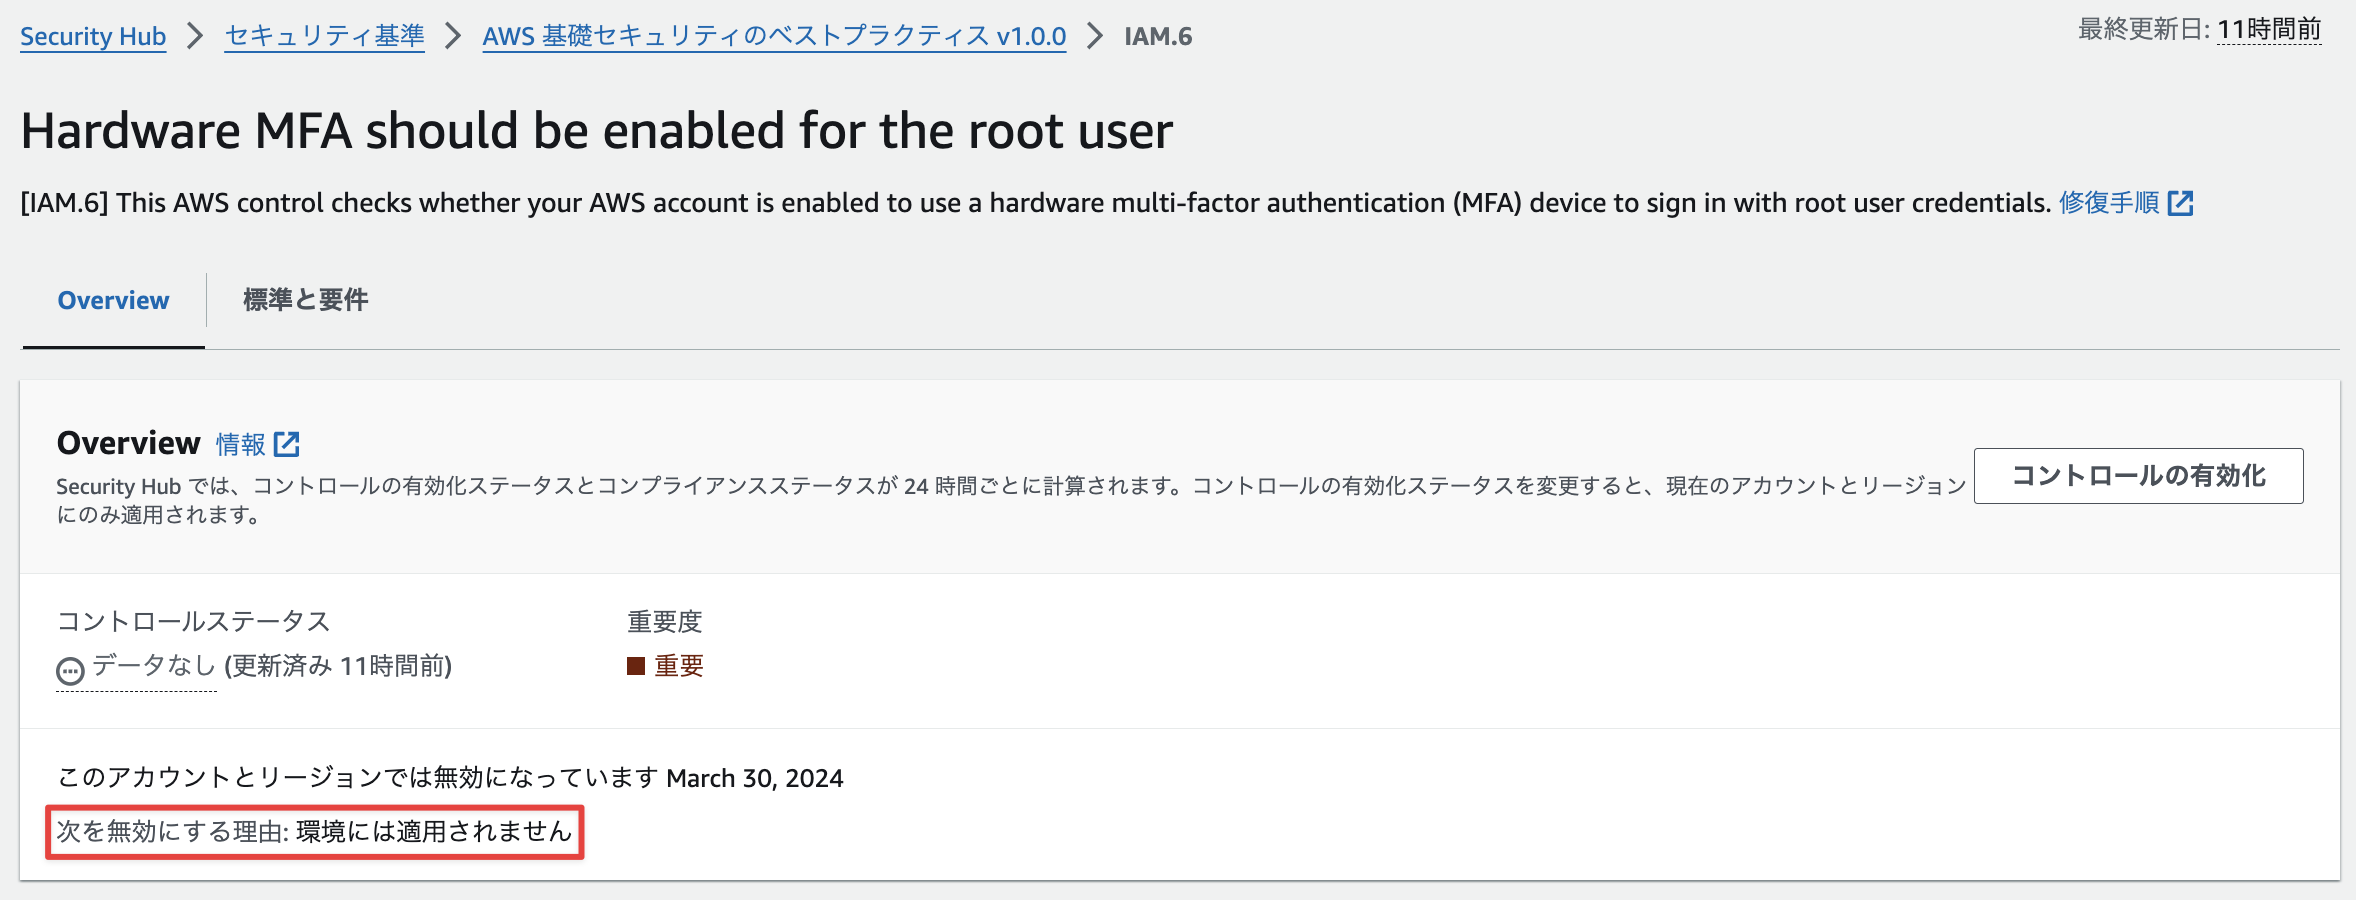This screenshot has height=900, width=2356.
Task: Click the データなし status icon
Action: click(x=70, y=671)
